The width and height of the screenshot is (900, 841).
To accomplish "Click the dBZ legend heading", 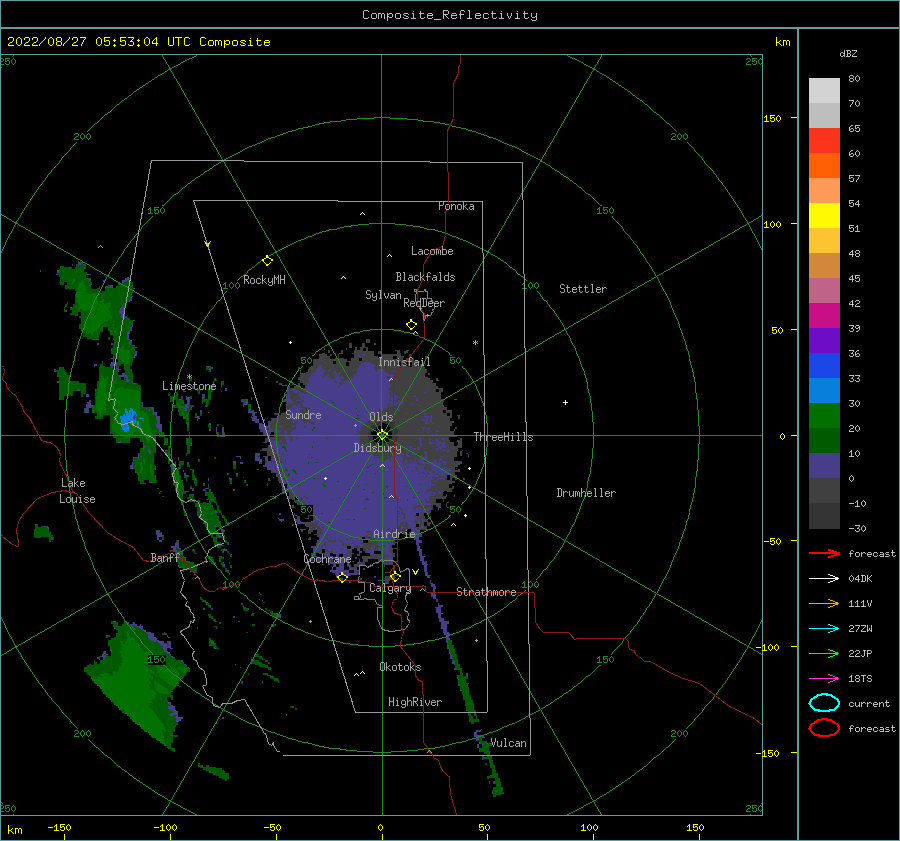I will point(848,53).
